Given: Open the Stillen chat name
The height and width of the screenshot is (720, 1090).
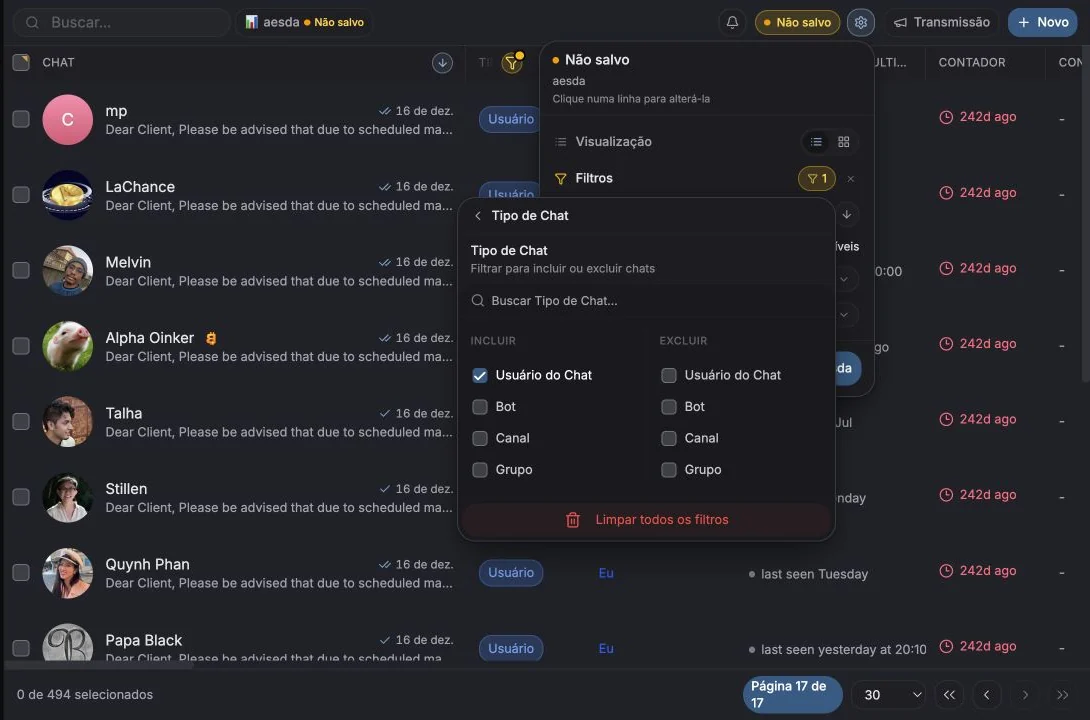Looking at the screenshot, I should [126, 489].
